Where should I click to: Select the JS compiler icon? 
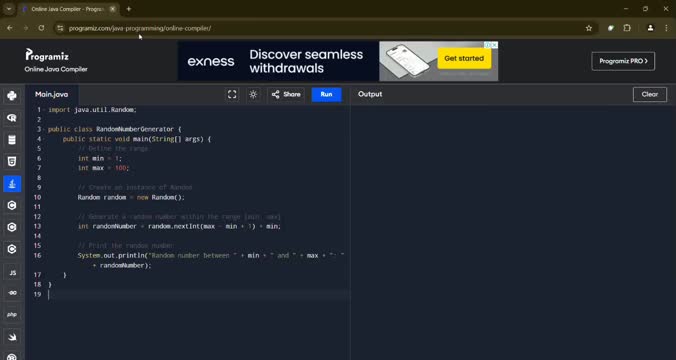pos(12,272)
